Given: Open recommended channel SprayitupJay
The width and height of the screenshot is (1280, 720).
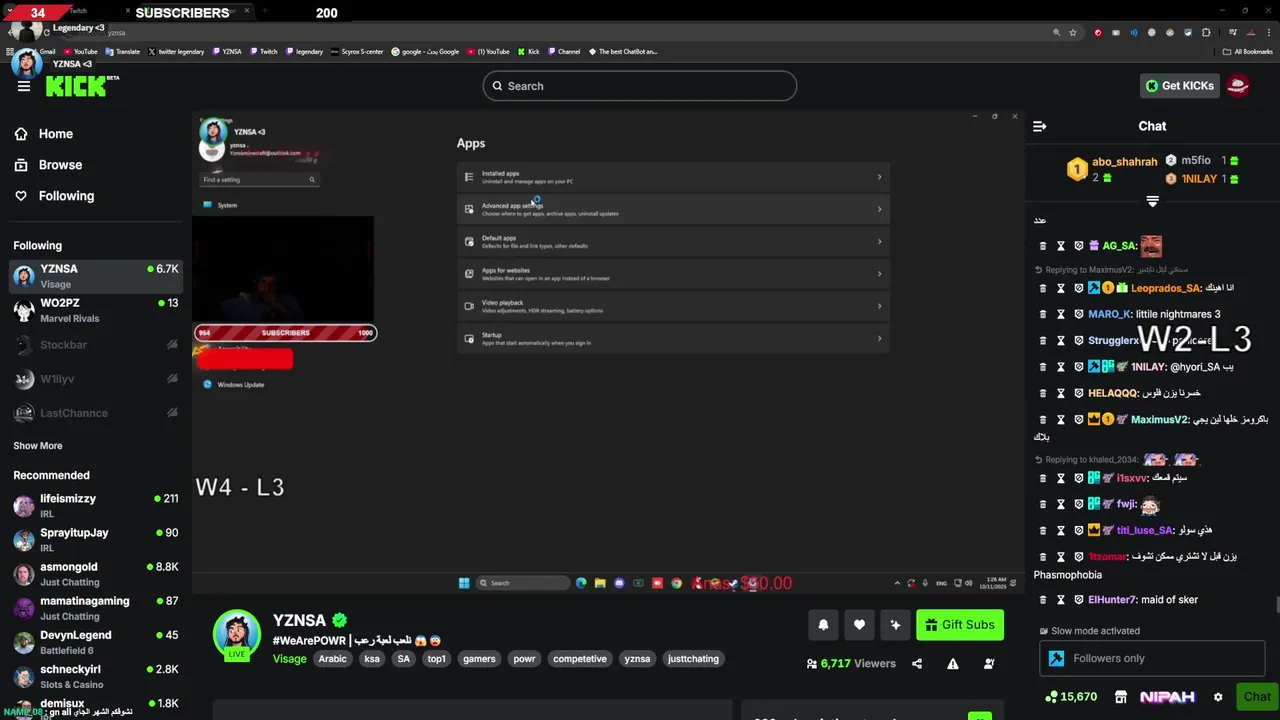Looking at the screenshot, I should click(x=96, y=540).
